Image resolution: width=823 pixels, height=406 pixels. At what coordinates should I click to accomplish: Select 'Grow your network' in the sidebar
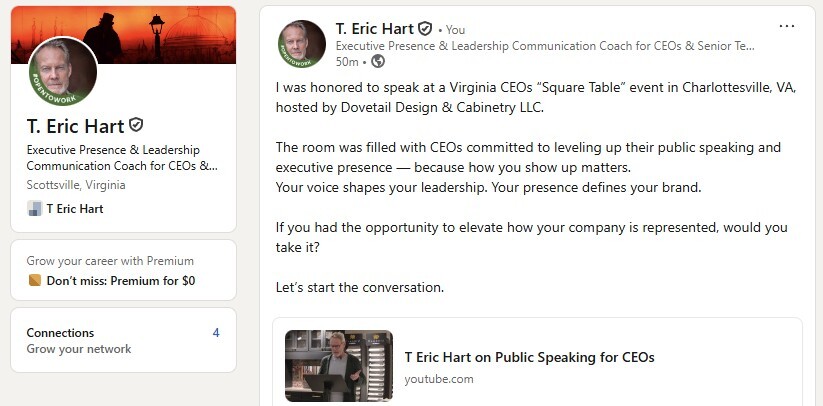coord(79,349)
